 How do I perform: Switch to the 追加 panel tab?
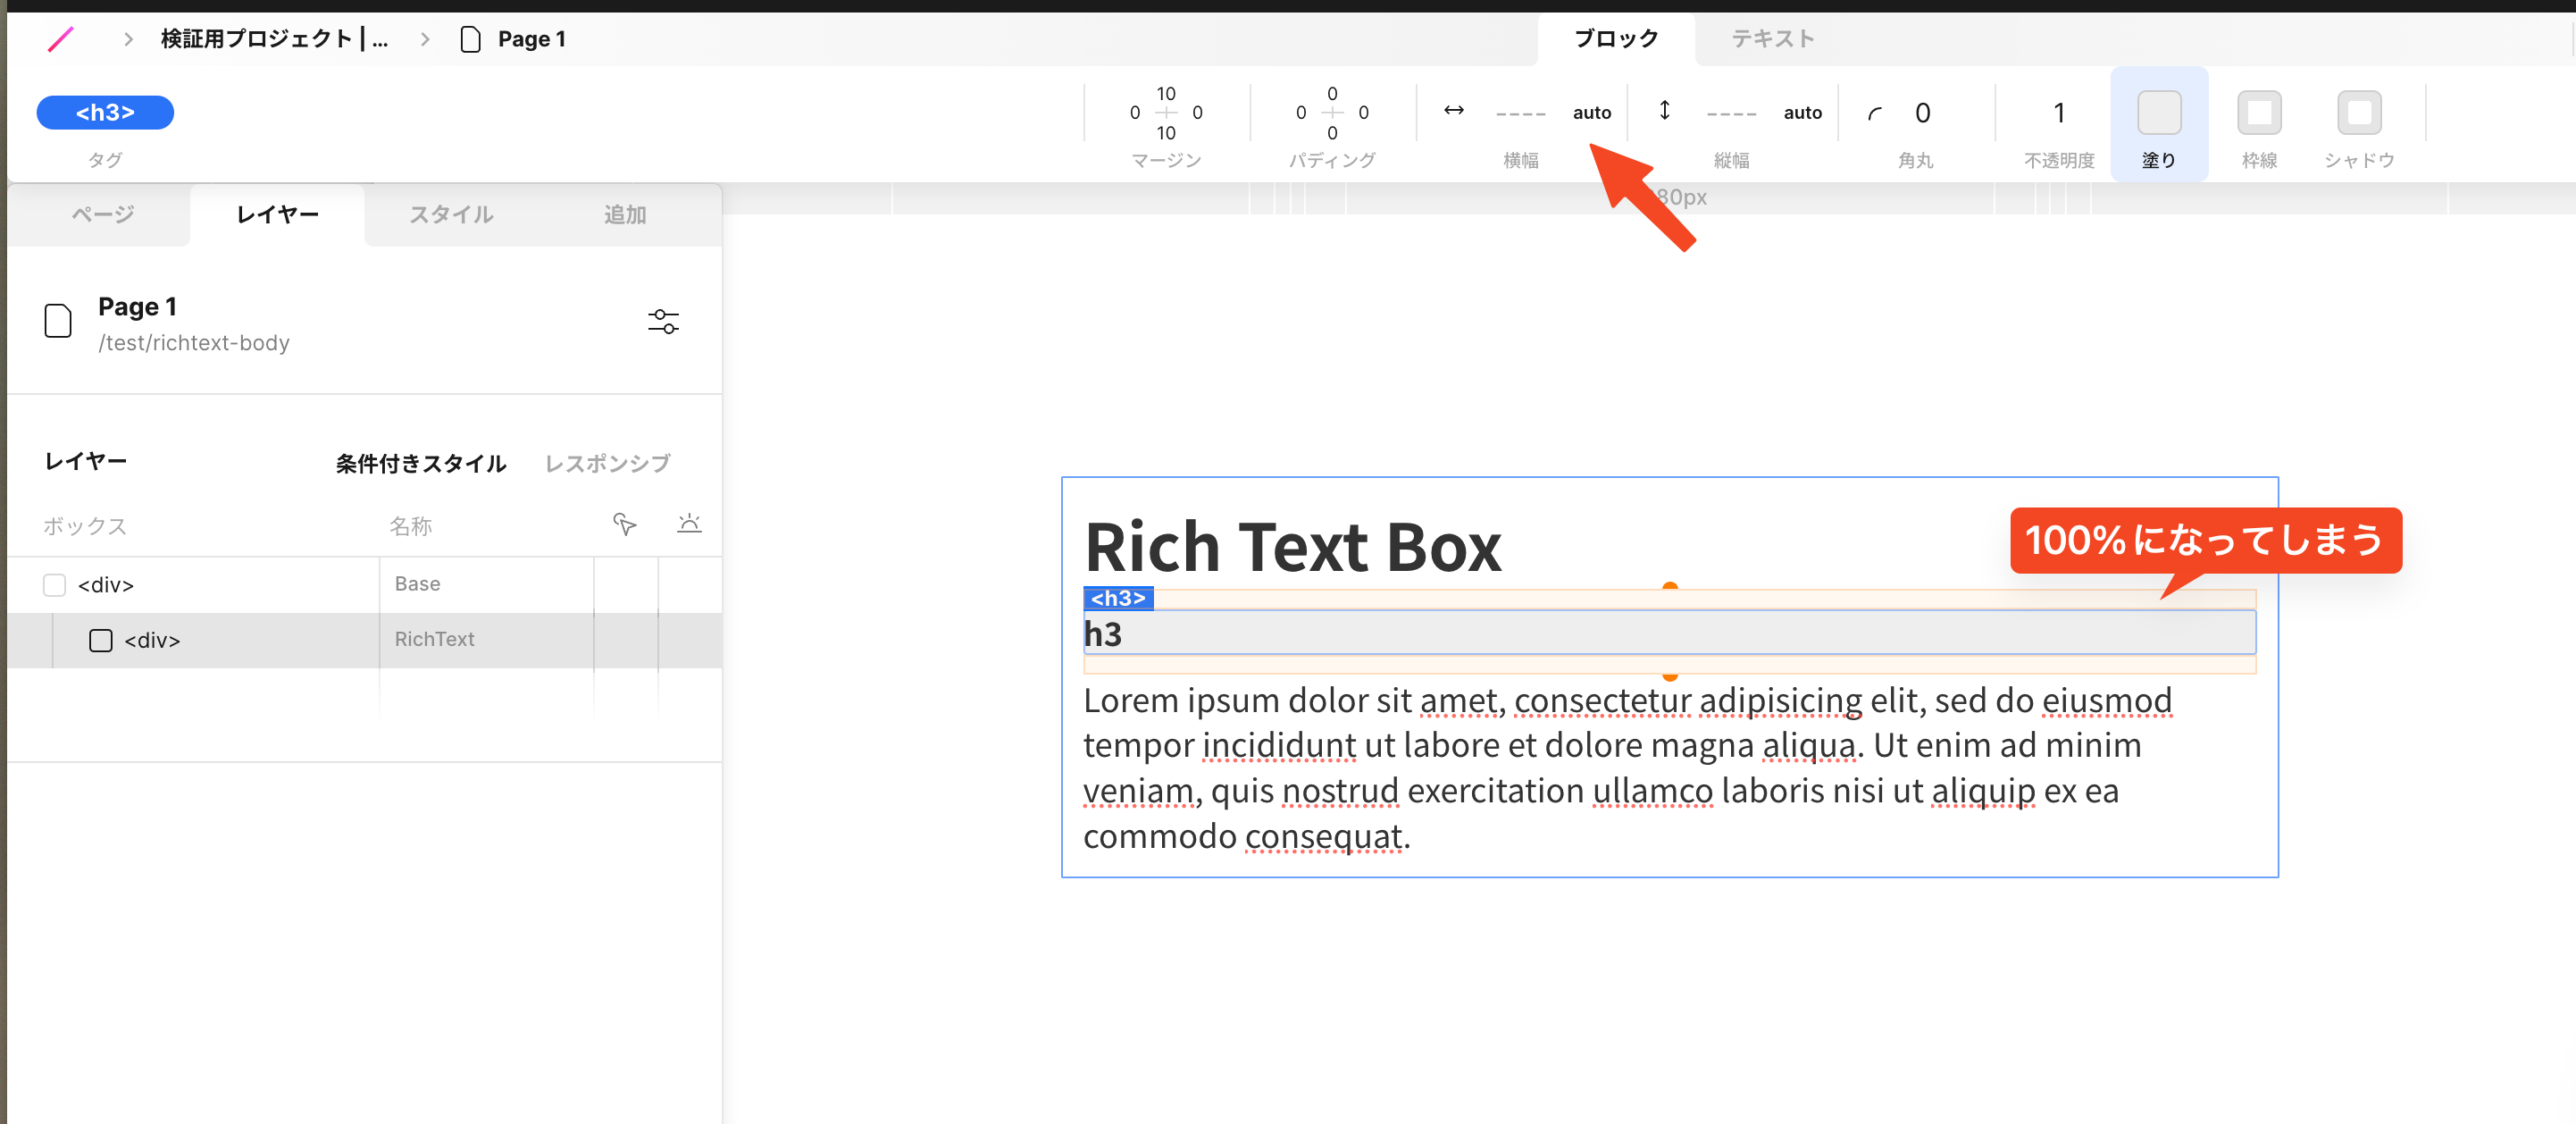625,214
